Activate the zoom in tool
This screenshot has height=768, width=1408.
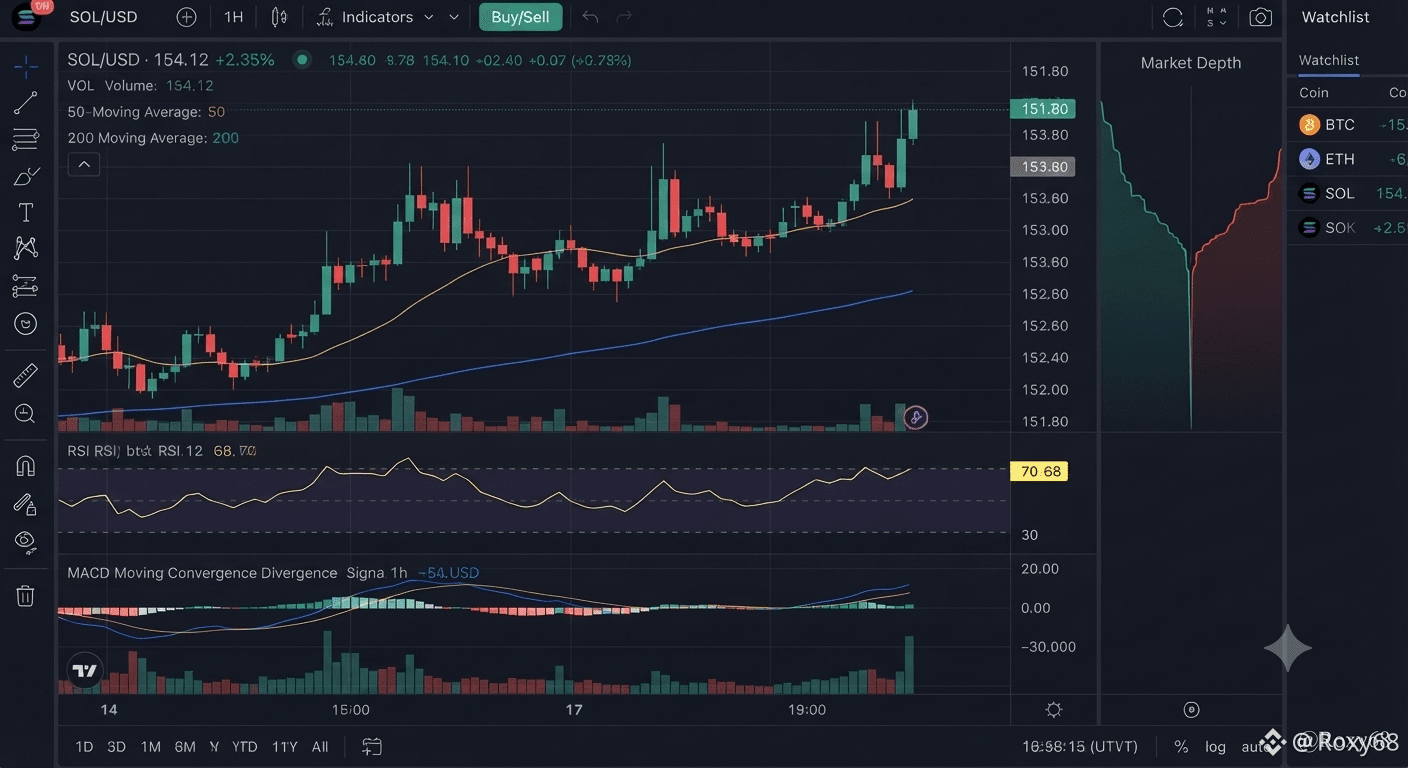pyautogui.click(x=26, y=413)
